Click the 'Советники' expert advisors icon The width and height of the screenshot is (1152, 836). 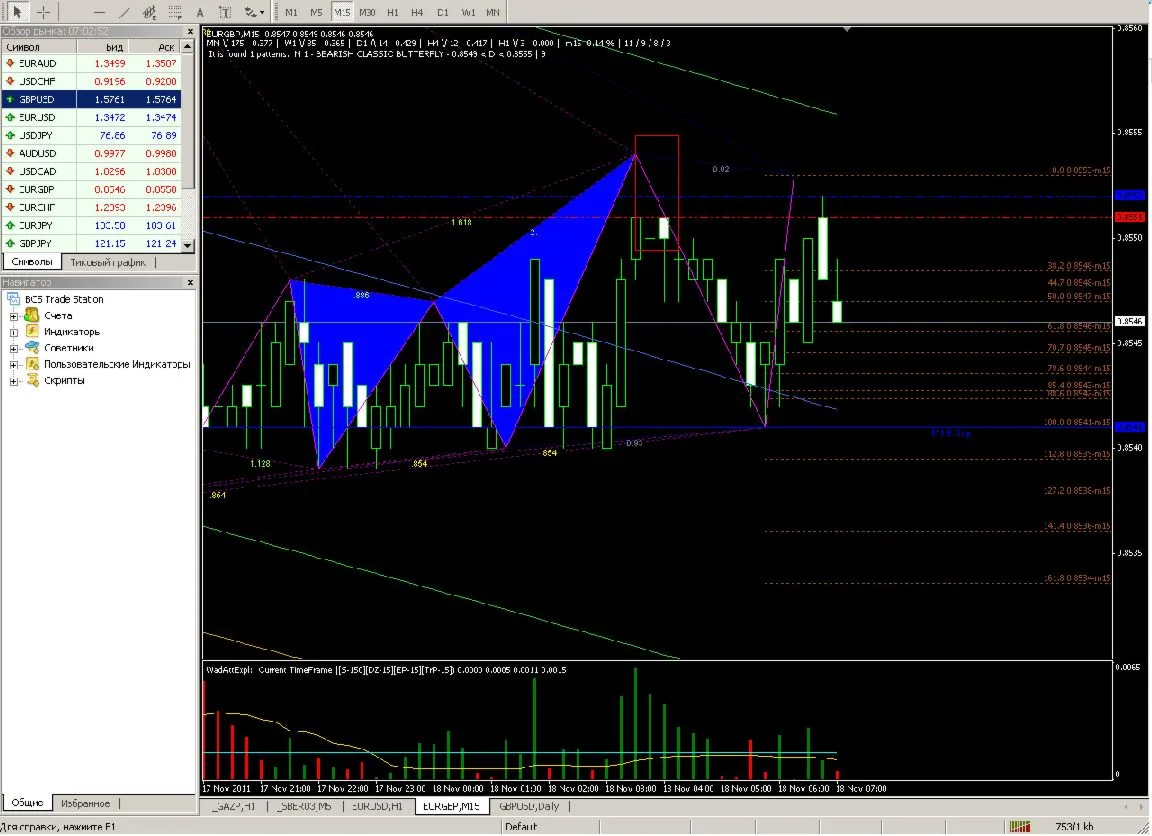(32, 347)
